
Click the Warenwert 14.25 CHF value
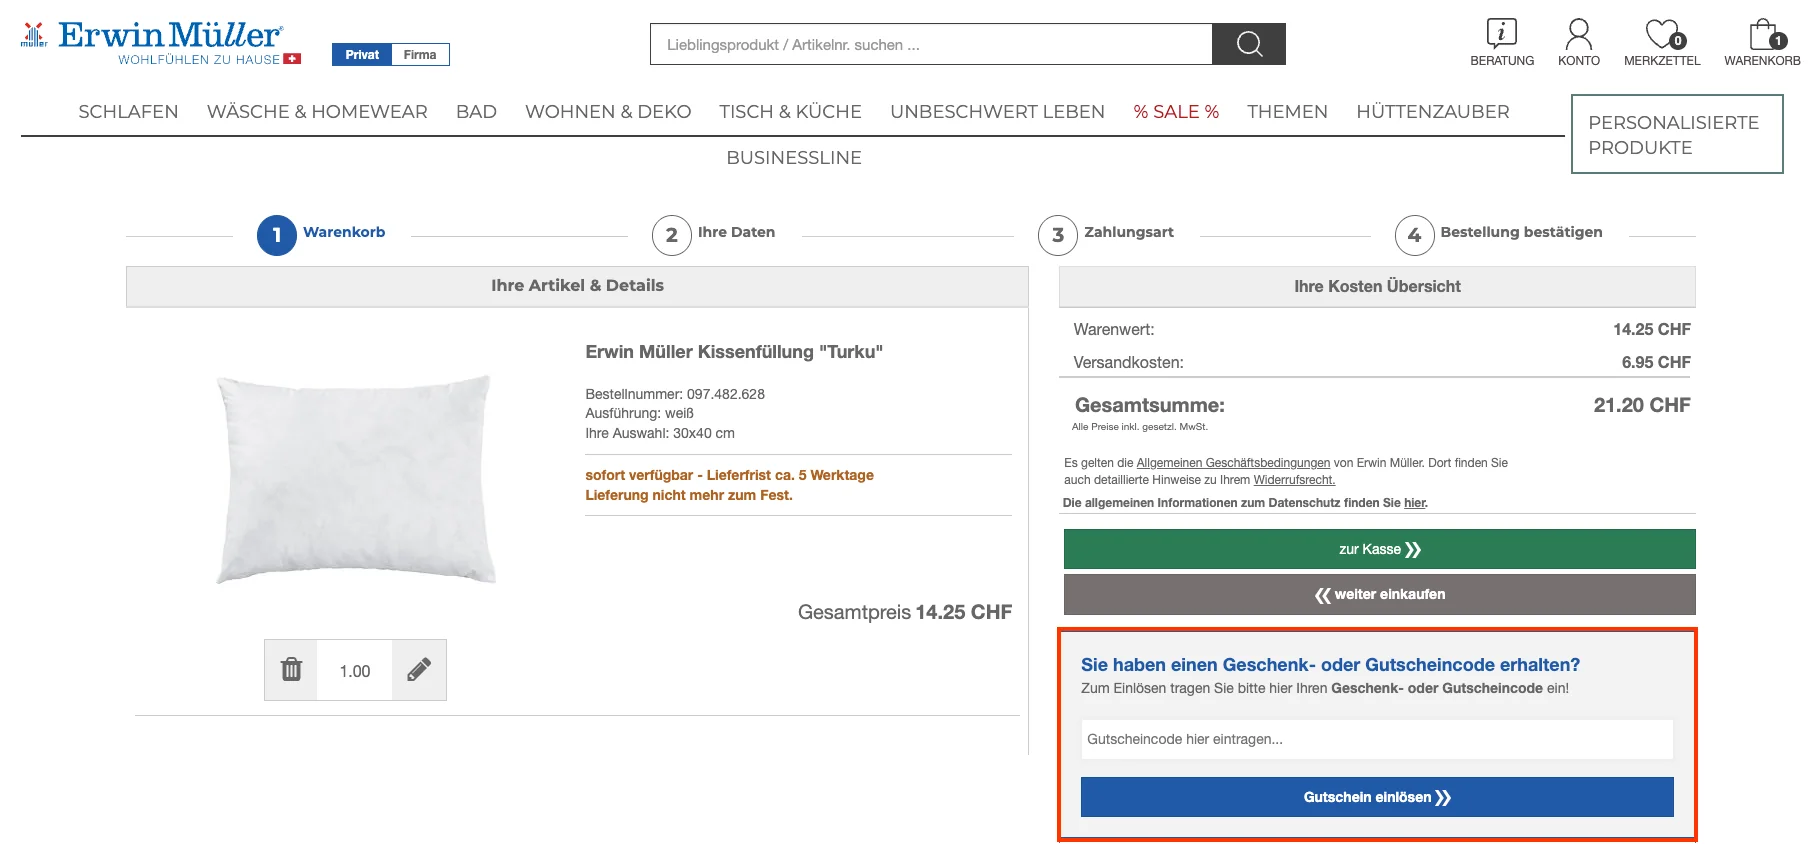(1652, 329)
